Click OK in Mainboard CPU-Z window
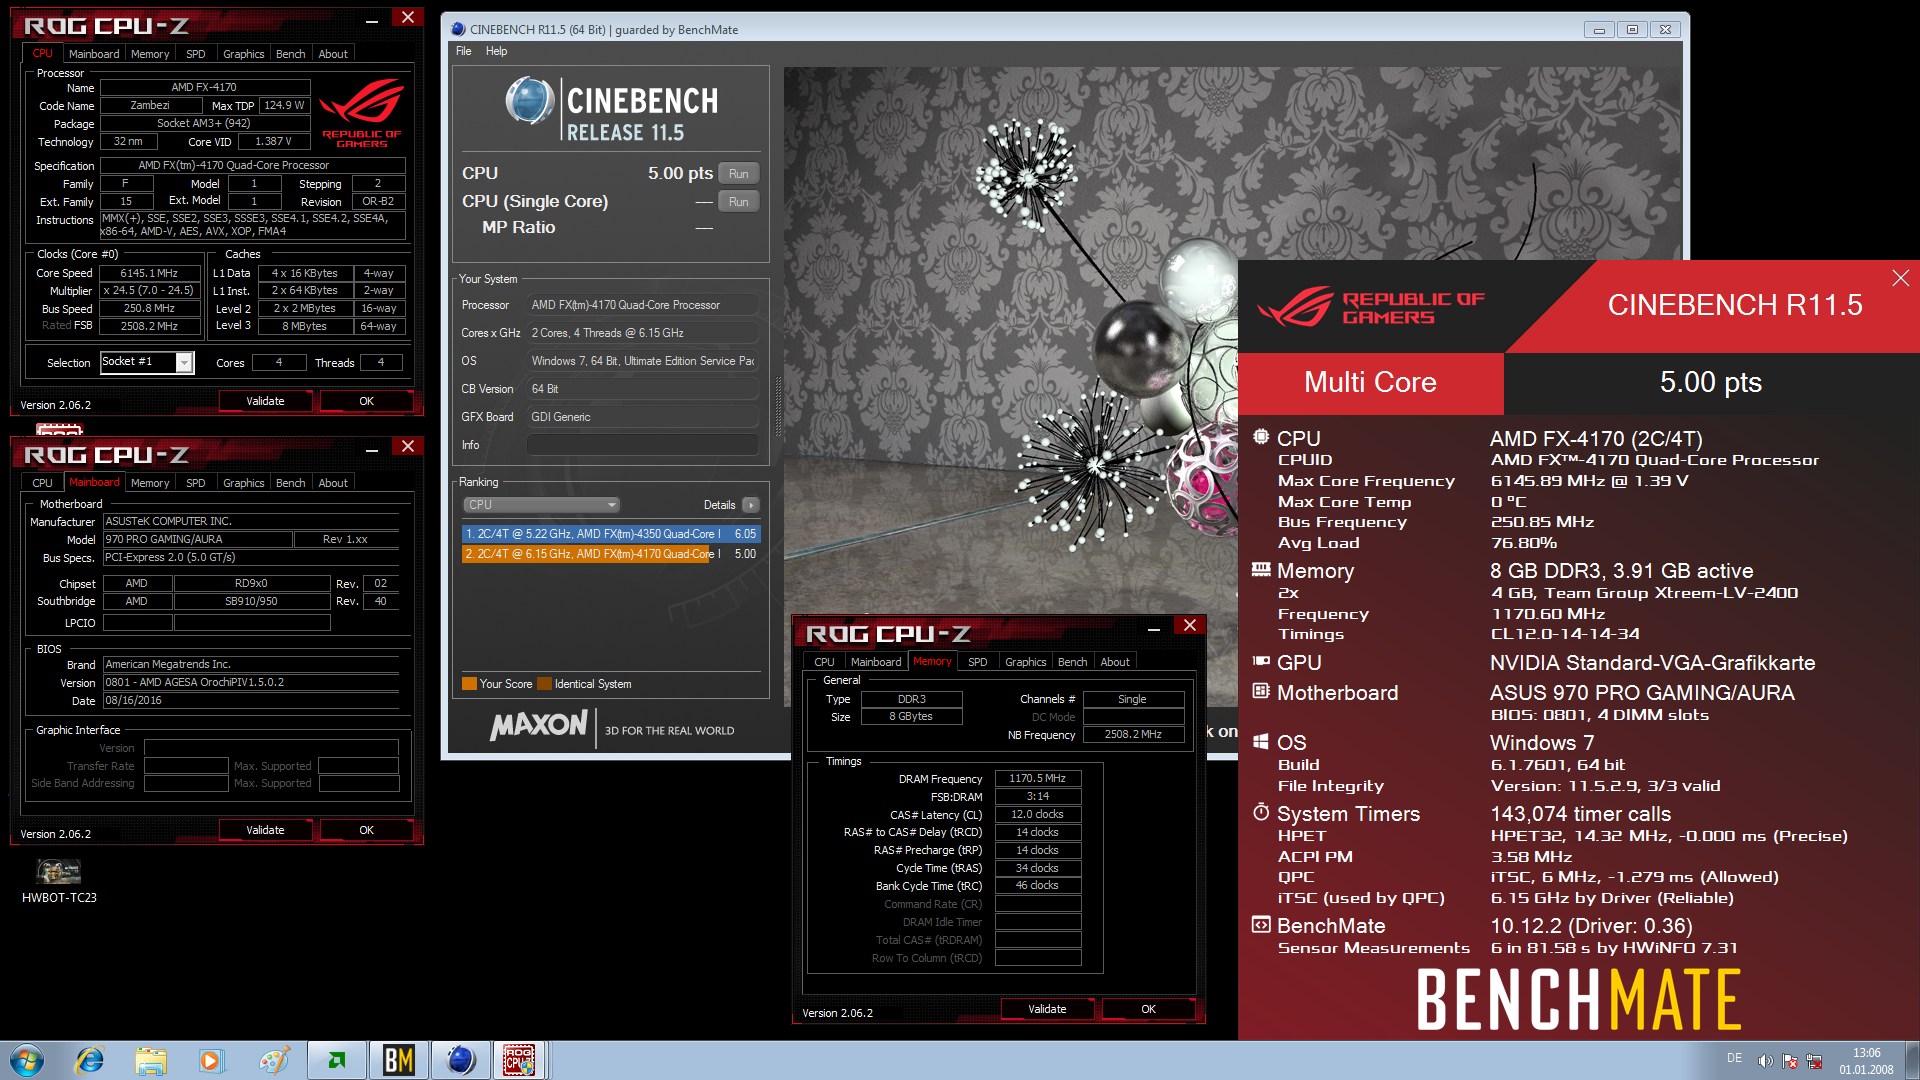The height and width of the screenshot is (1080, 1920). coord(366,830)
